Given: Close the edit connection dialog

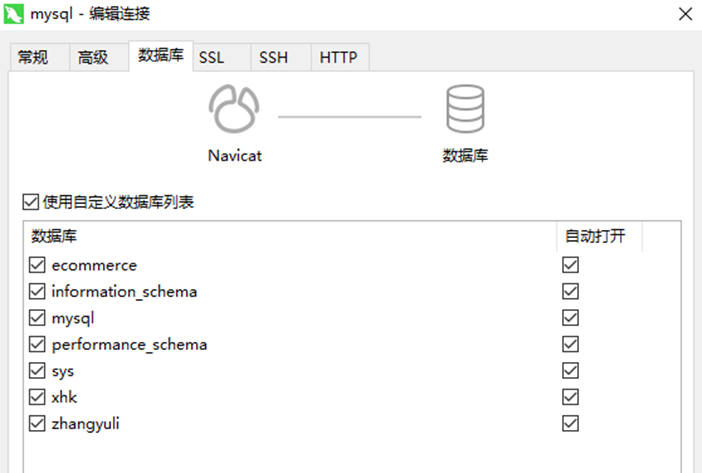Looking at the screenshot, I should click(685, 14).
